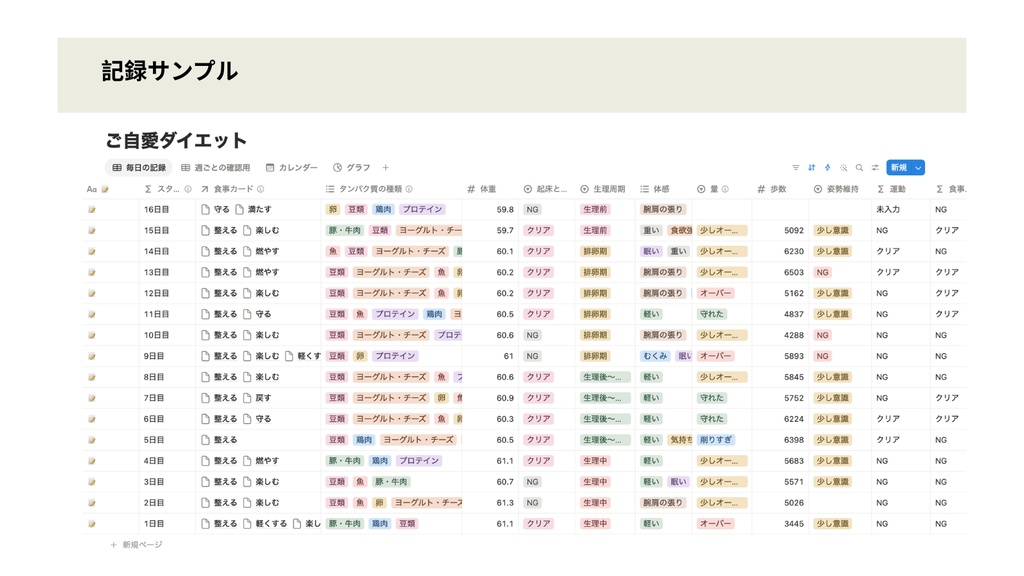This screenshot has width=1024, height=576.
Task: Add a row via 新規ページ
Action: pos(136,545)
